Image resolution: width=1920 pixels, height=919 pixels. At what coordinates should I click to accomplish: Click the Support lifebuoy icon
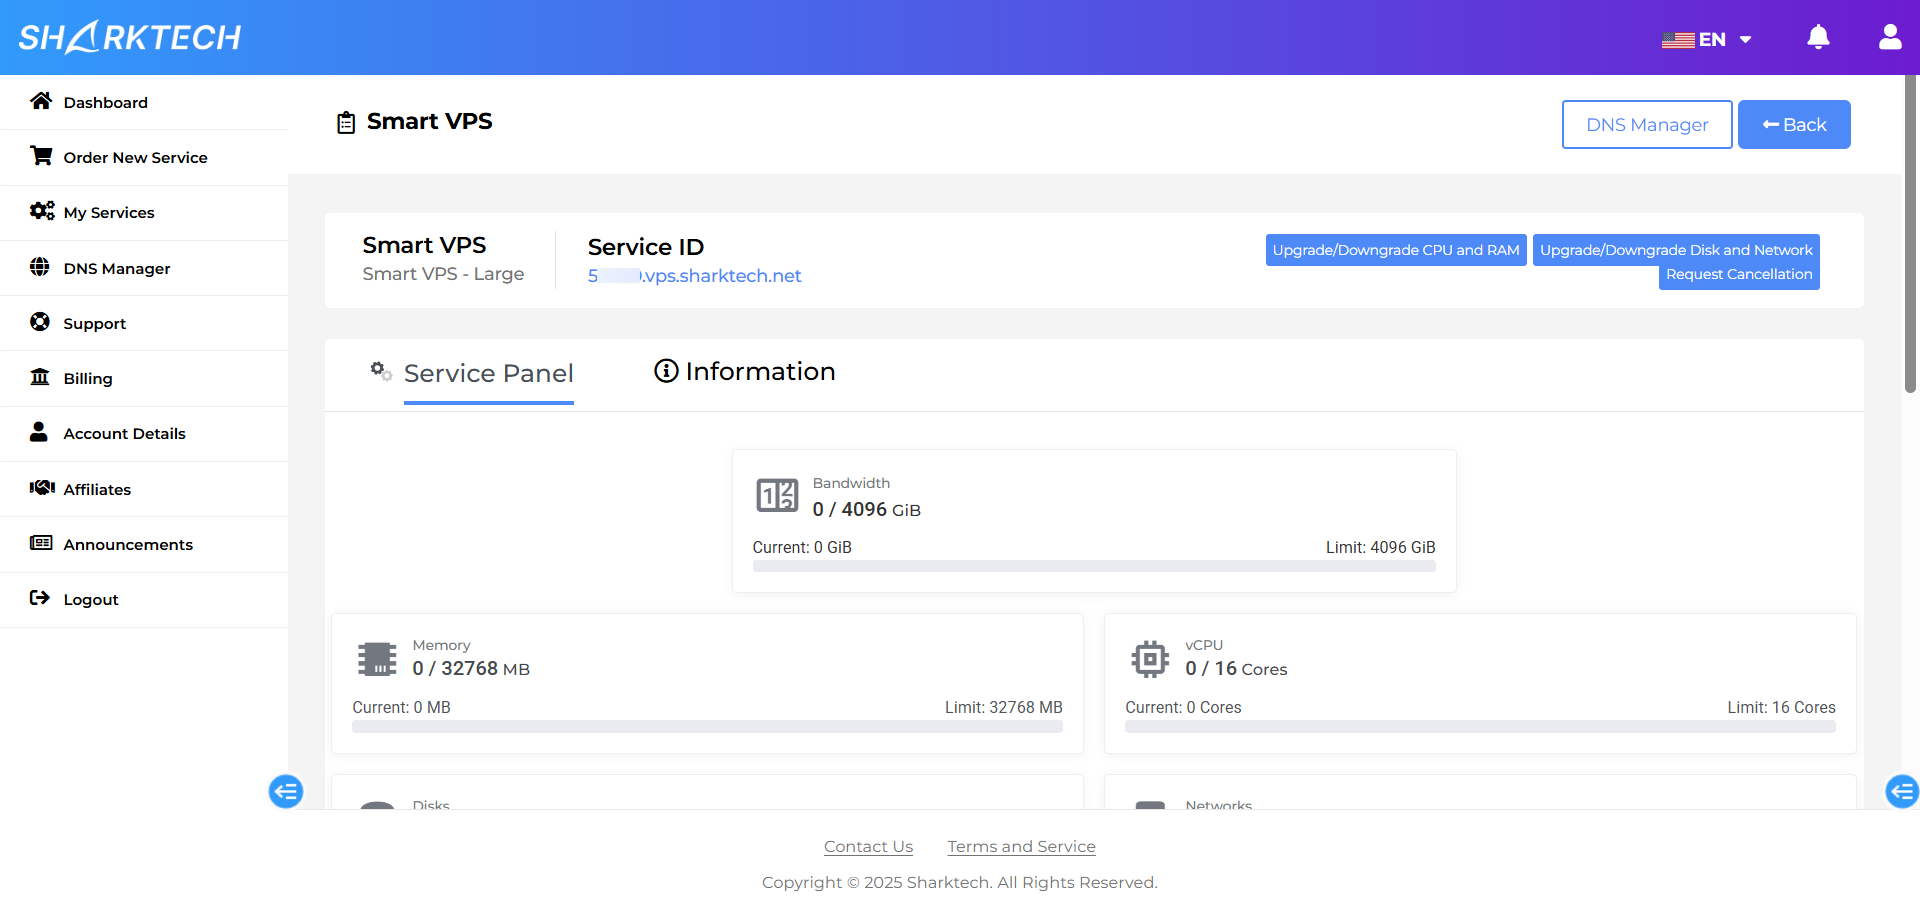pyautogui.click(x=40, y=322)
